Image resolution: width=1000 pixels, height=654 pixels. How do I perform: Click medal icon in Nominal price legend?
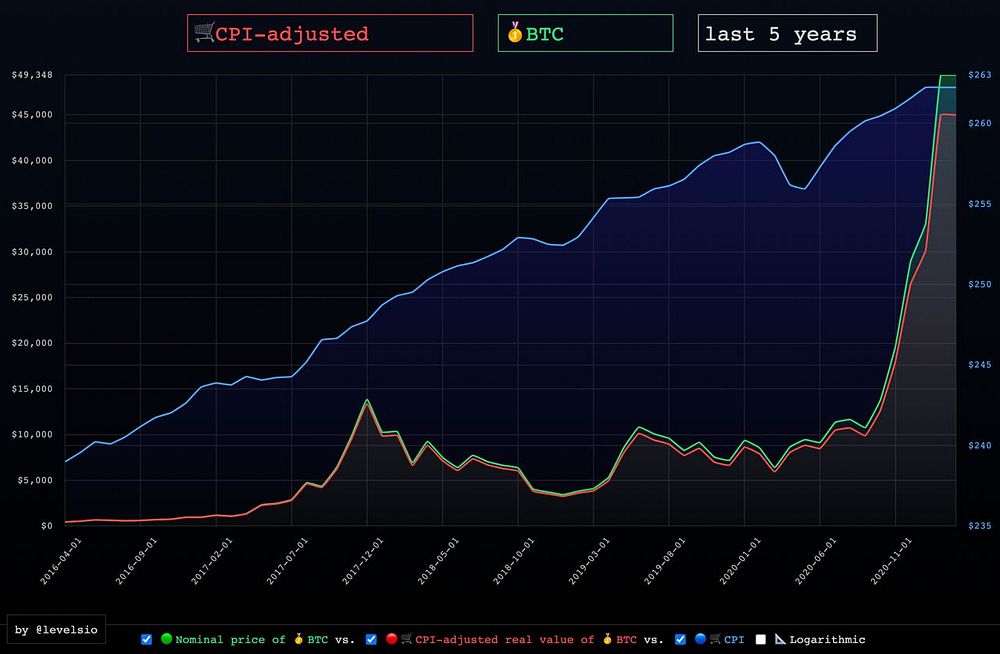pyautogui.click(x=298, y=639)
